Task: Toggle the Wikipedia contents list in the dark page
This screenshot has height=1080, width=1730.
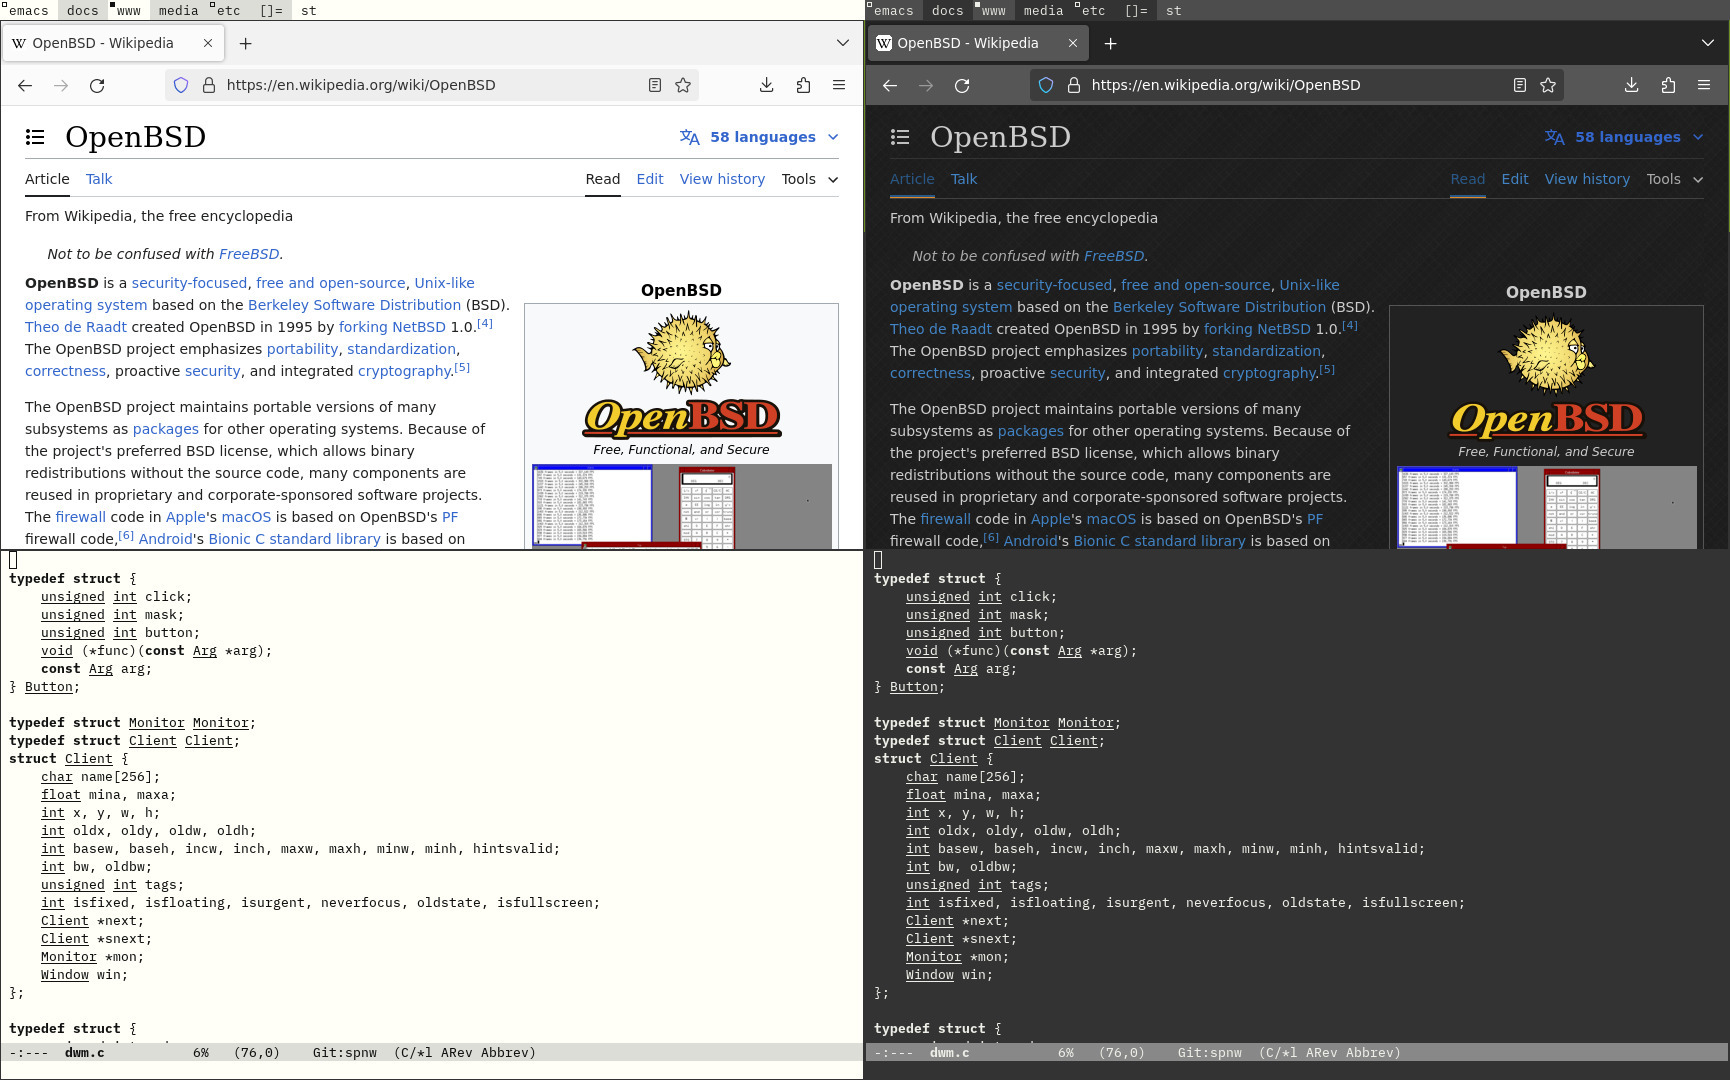Action: point(900,137)
